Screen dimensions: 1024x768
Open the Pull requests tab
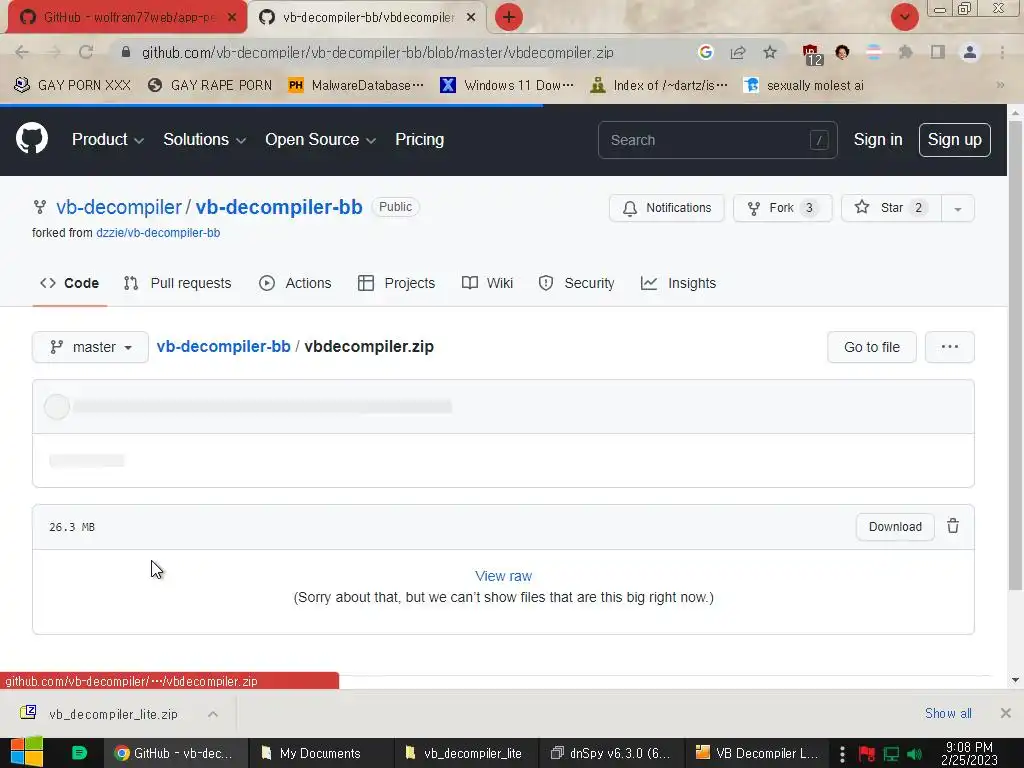[x=177, y=283]
